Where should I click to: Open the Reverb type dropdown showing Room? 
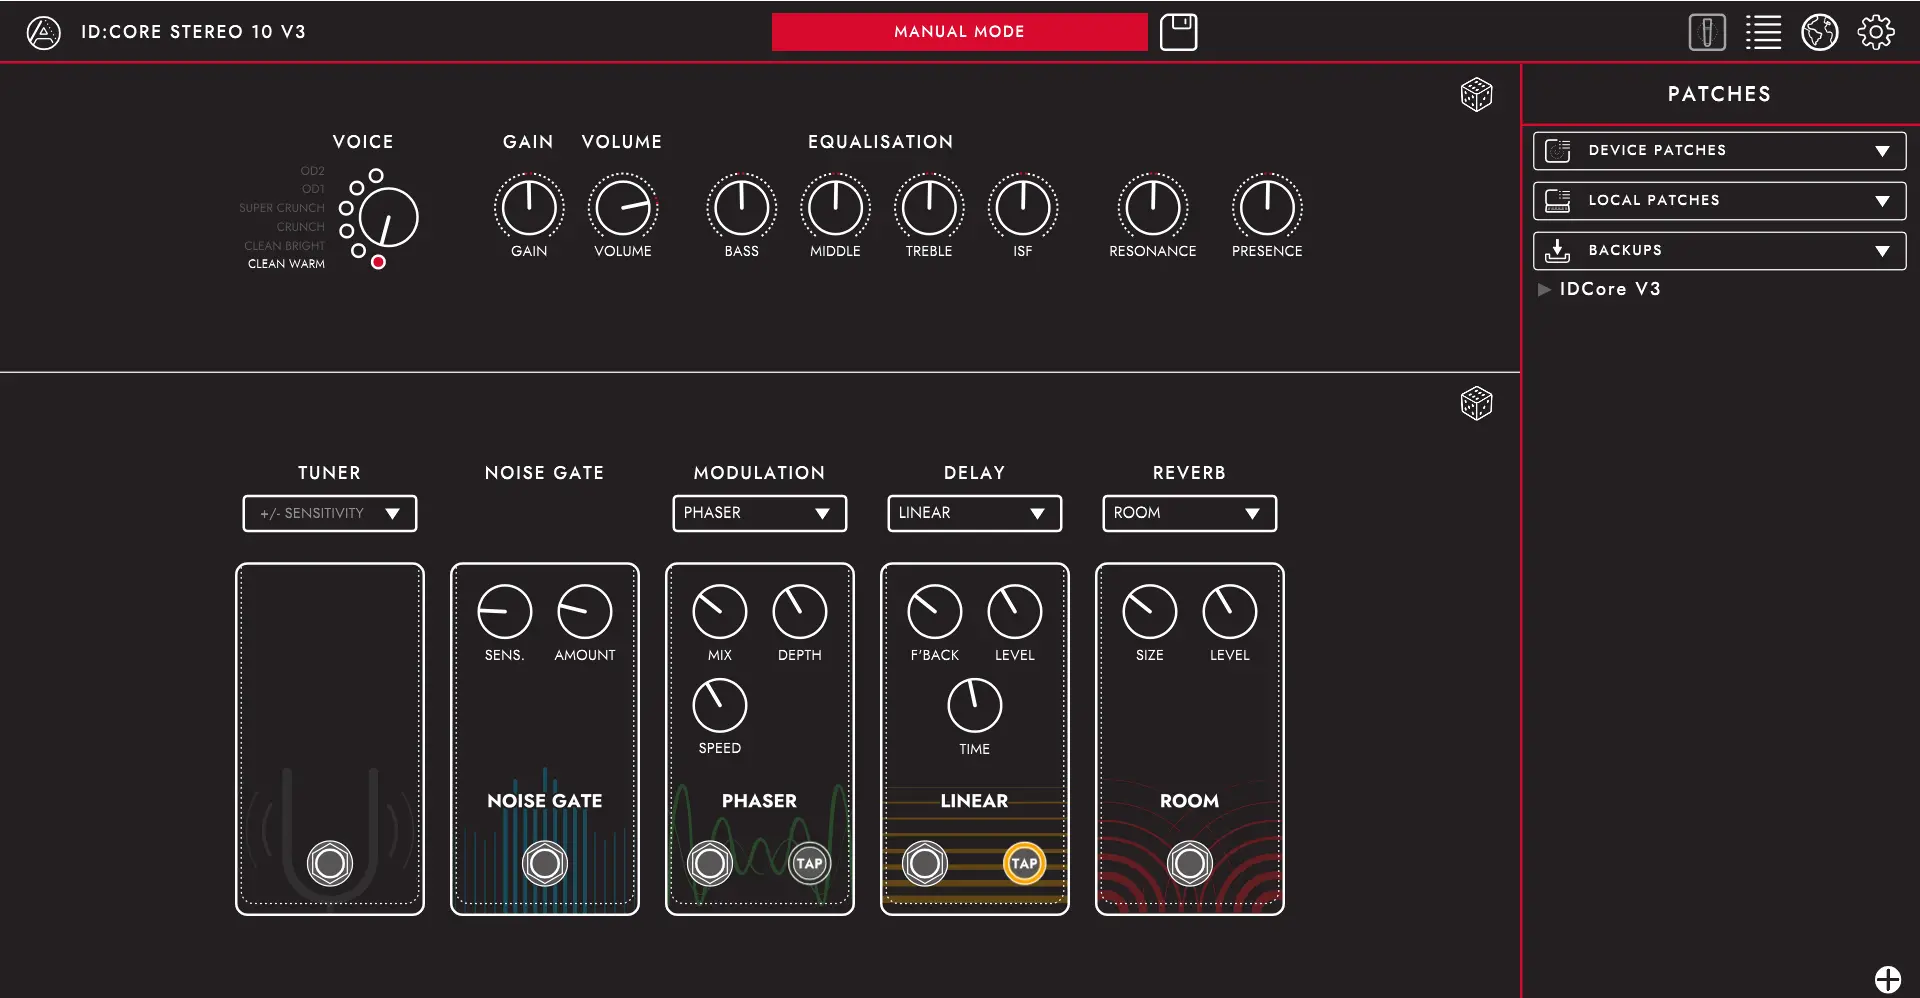point(1190,514)
